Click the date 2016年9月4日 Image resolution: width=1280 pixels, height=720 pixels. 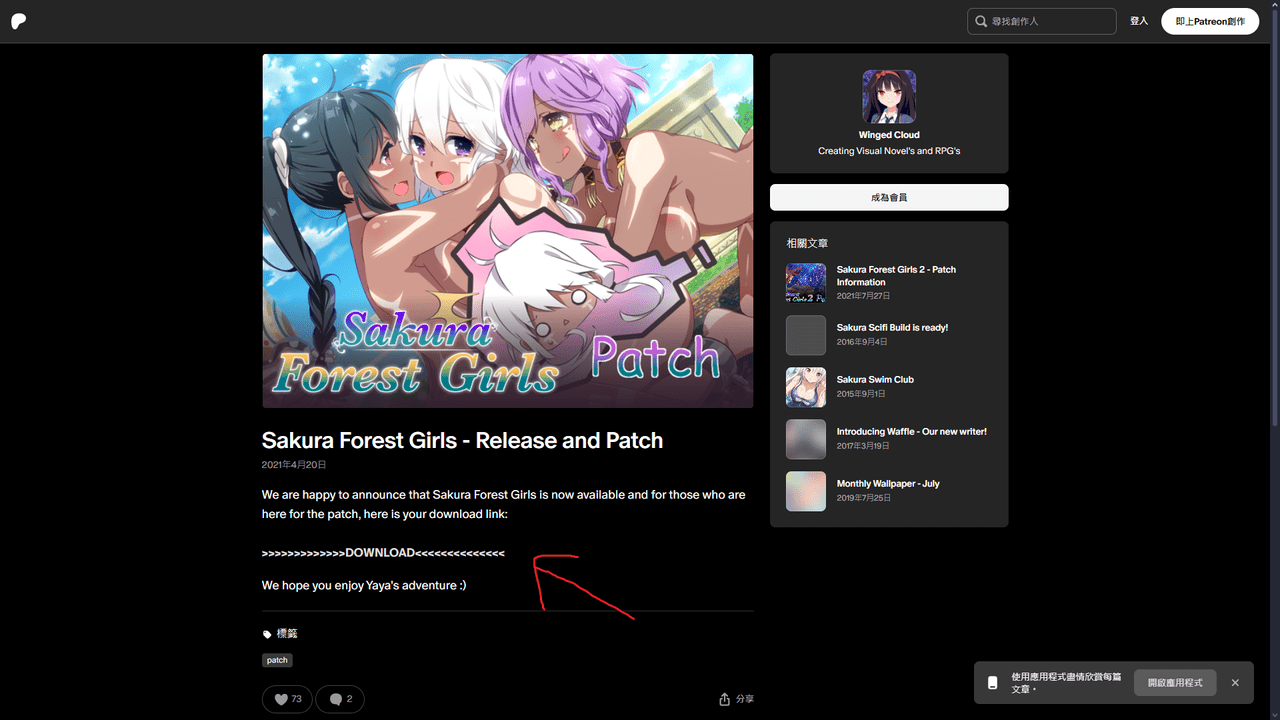861,342
